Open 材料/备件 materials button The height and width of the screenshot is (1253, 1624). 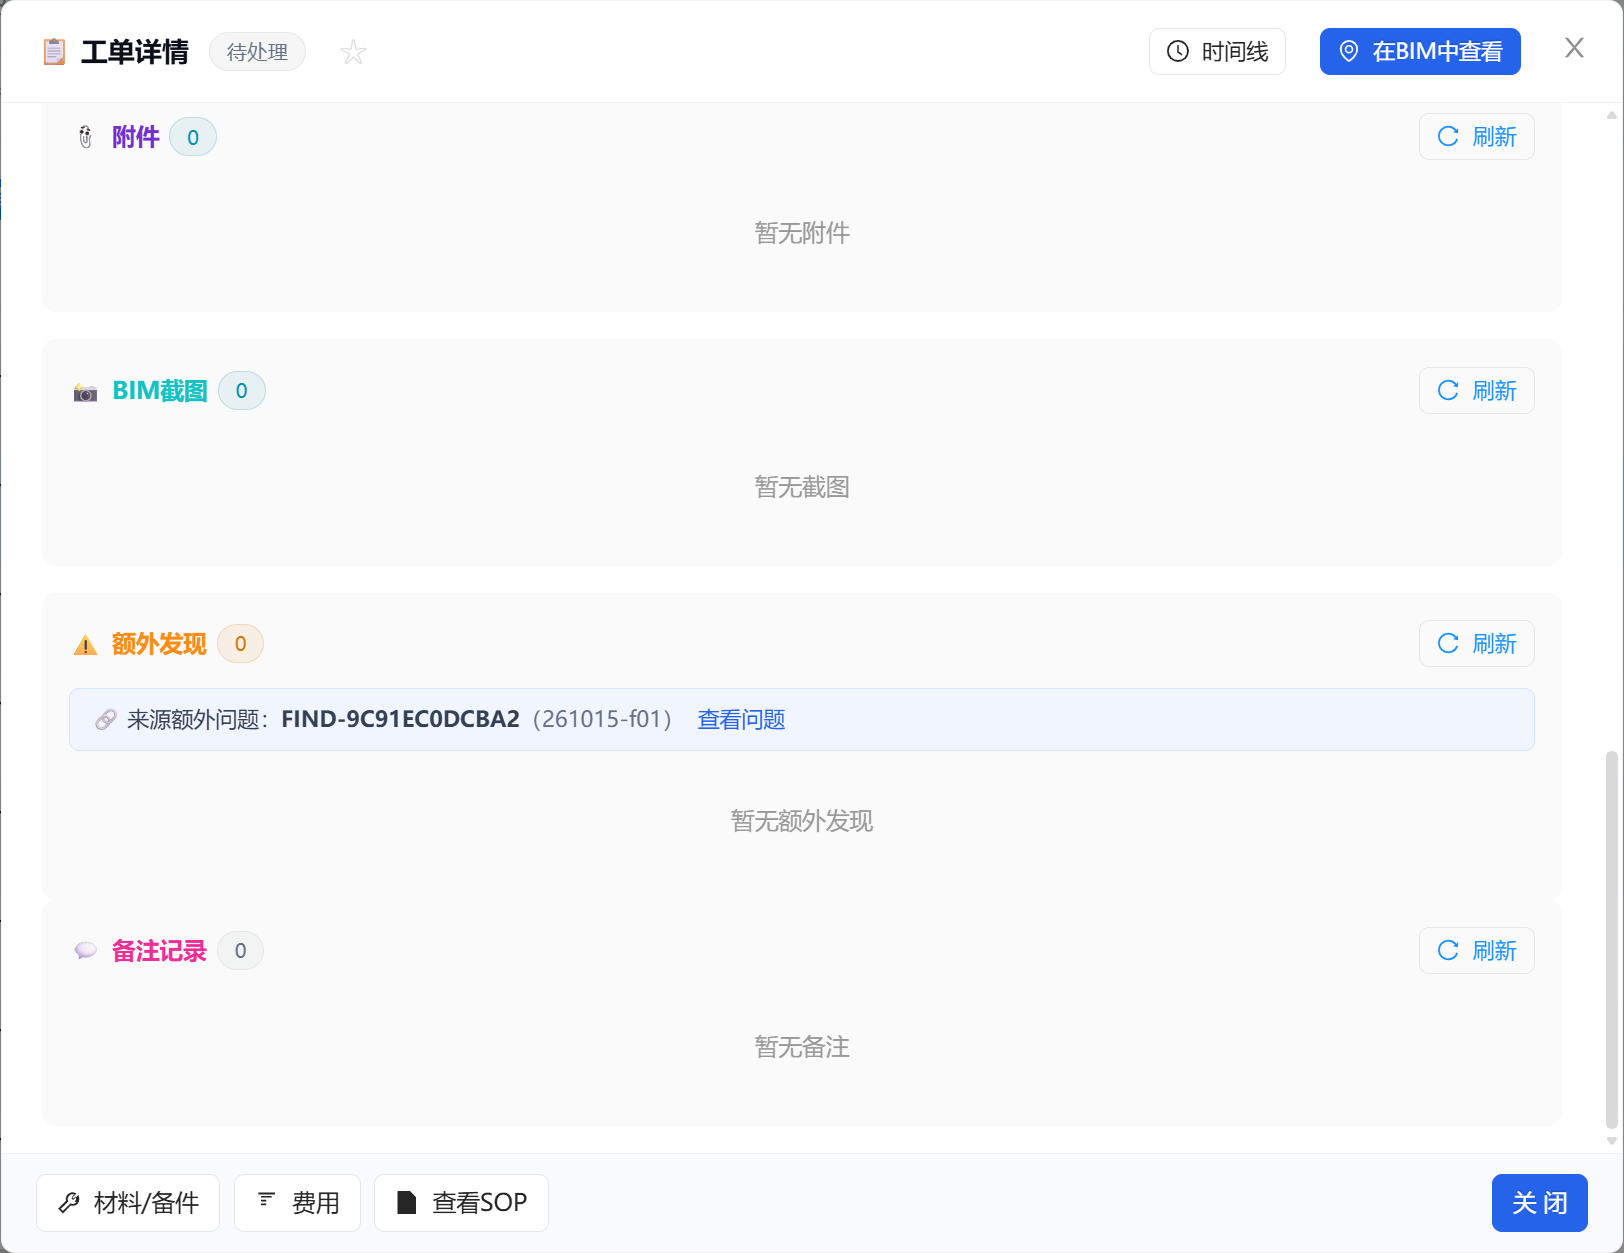(x=128, y=1203)
